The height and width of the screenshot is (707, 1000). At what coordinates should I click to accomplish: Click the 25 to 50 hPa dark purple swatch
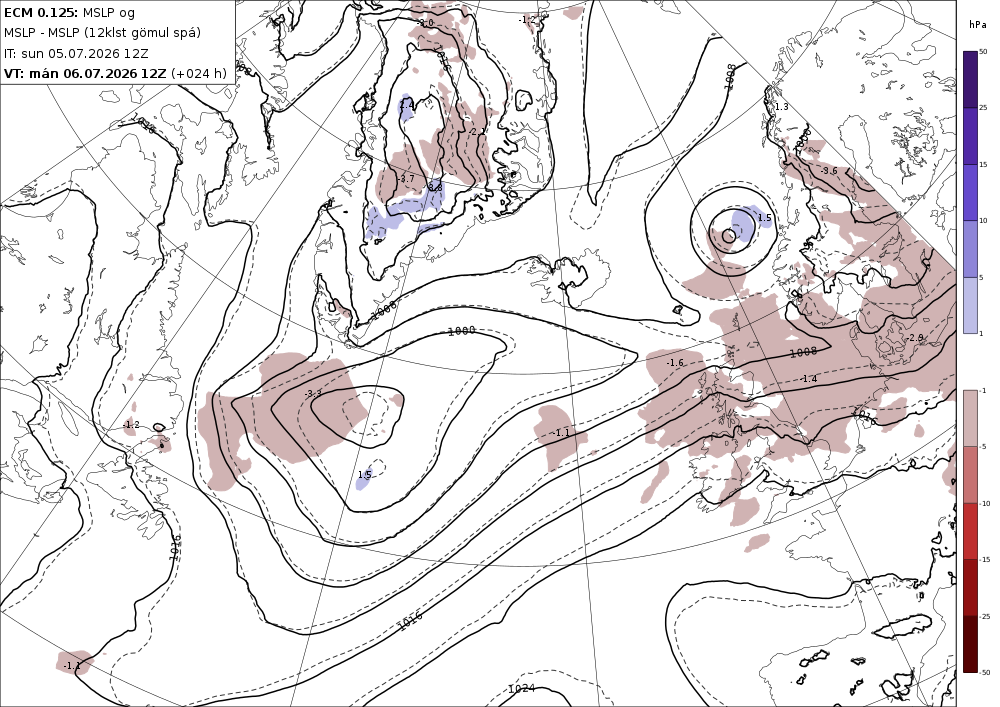tap(970, 80)
